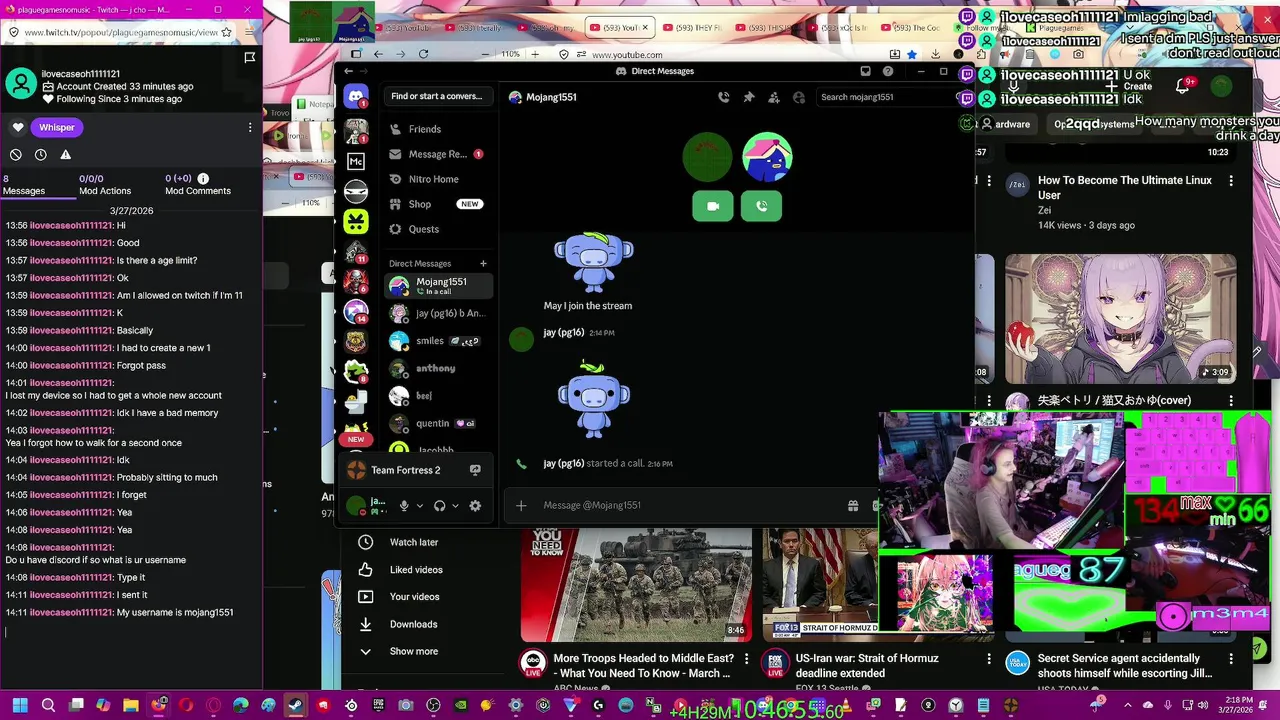
Task: Click the start voice call icon in header
Action: [723, 97]
